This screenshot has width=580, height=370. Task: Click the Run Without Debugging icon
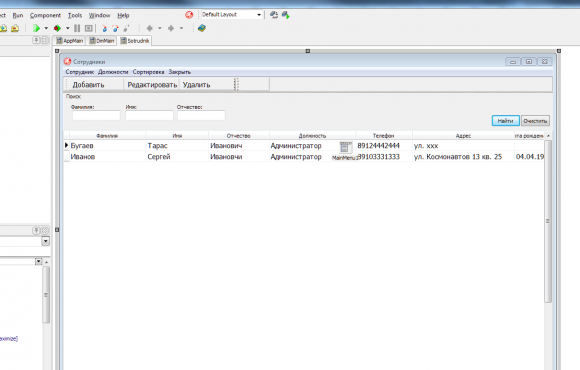[57, 28]
